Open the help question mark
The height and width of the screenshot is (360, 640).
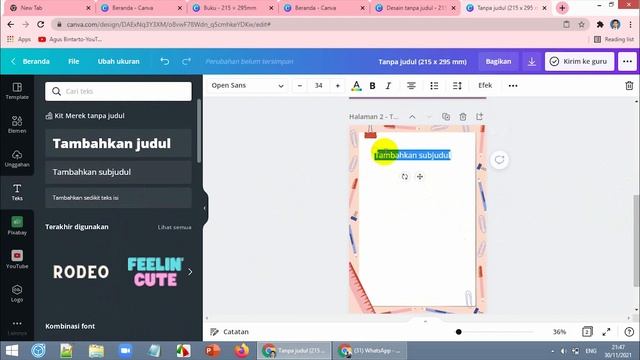(x=629, y=332)
